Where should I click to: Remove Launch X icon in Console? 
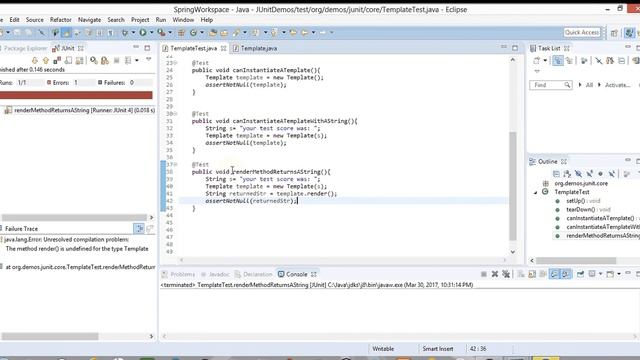[x=495, y=274]
